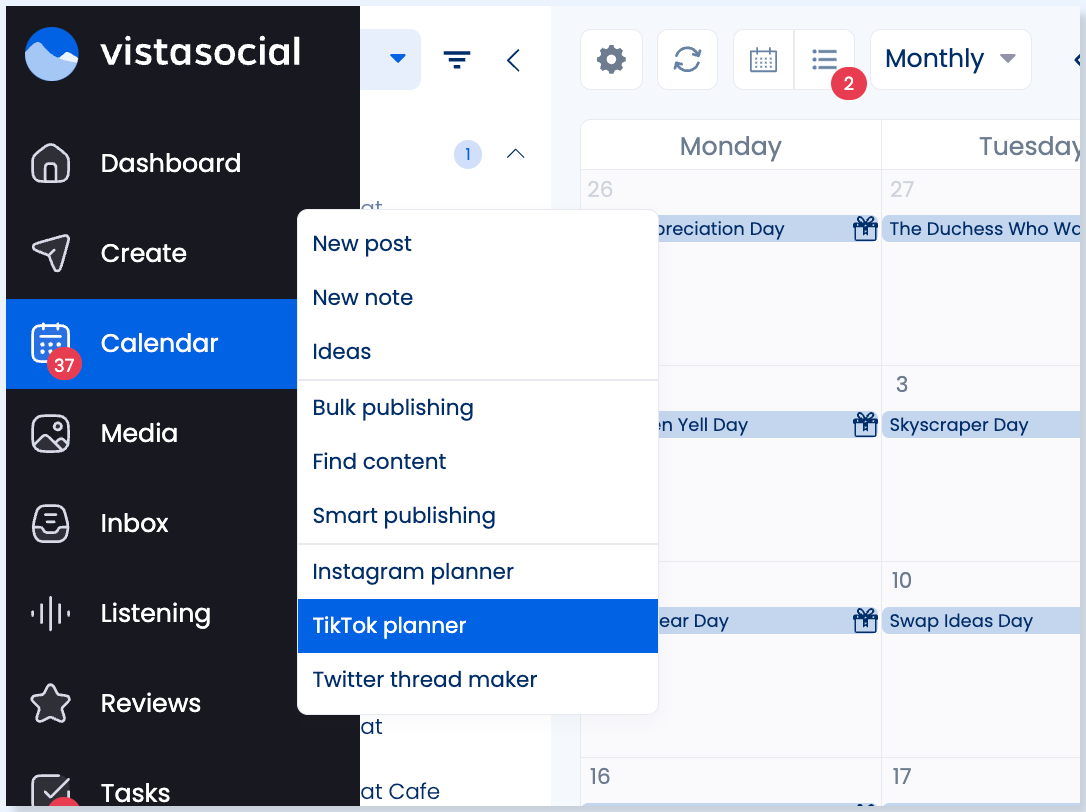Viewport: 1086px width, 812px height.
Task: Open the Inbox tray icon
Action: pyautogui.click(x=51, y=523)
